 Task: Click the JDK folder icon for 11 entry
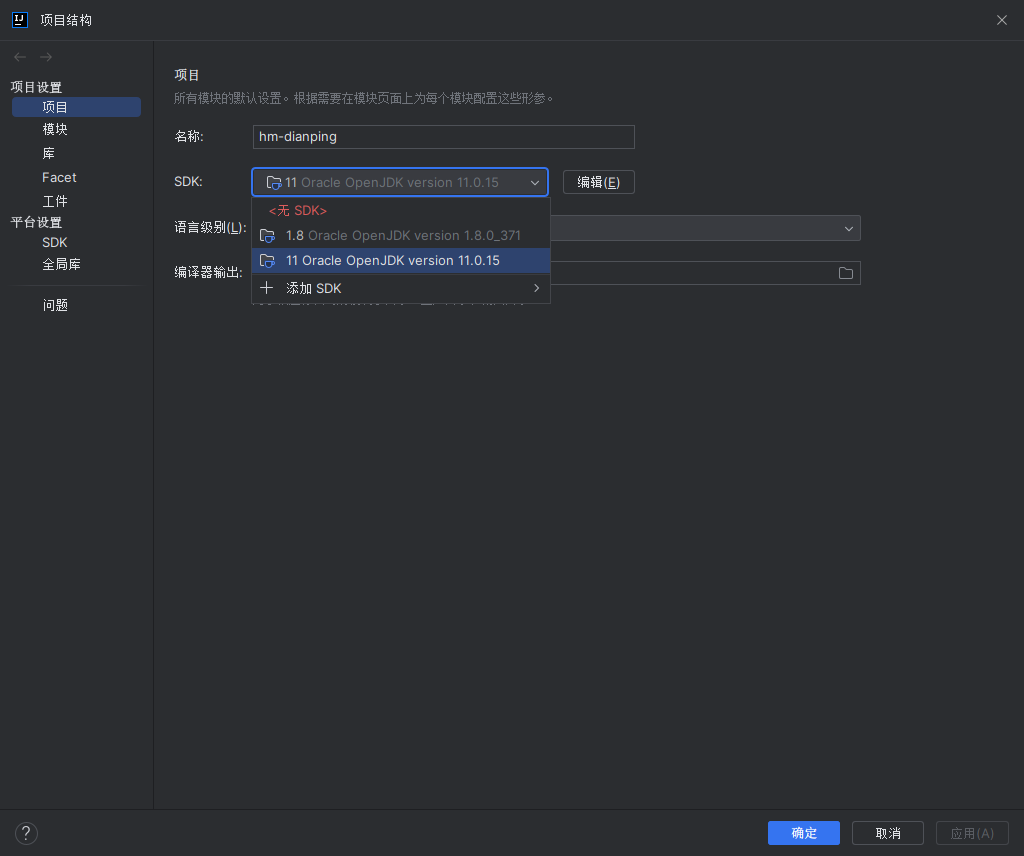[267, 261]
